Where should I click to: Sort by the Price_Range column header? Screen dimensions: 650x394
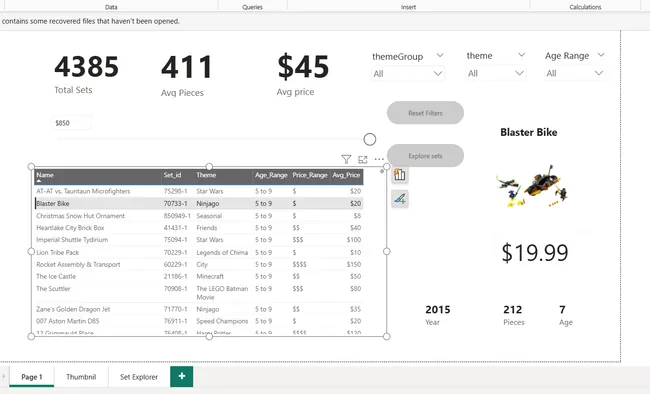coord(310,175)
